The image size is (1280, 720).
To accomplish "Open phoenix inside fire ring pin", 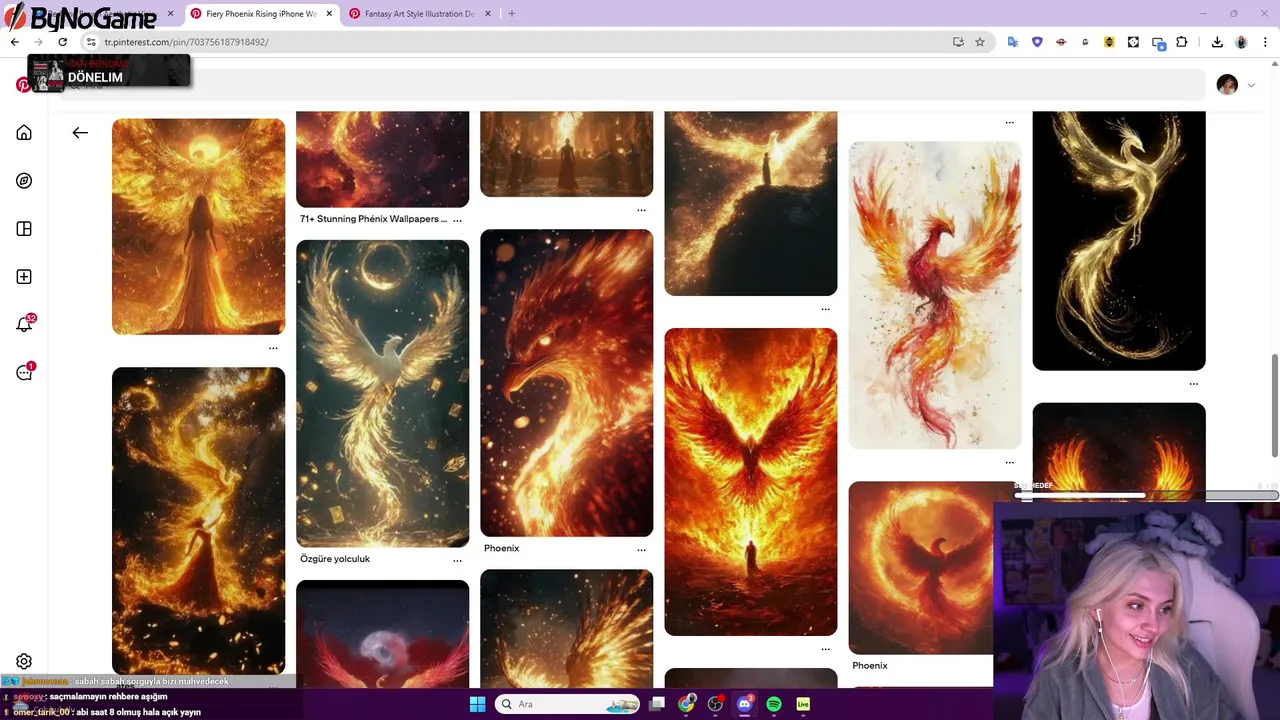I will (920, 568).
